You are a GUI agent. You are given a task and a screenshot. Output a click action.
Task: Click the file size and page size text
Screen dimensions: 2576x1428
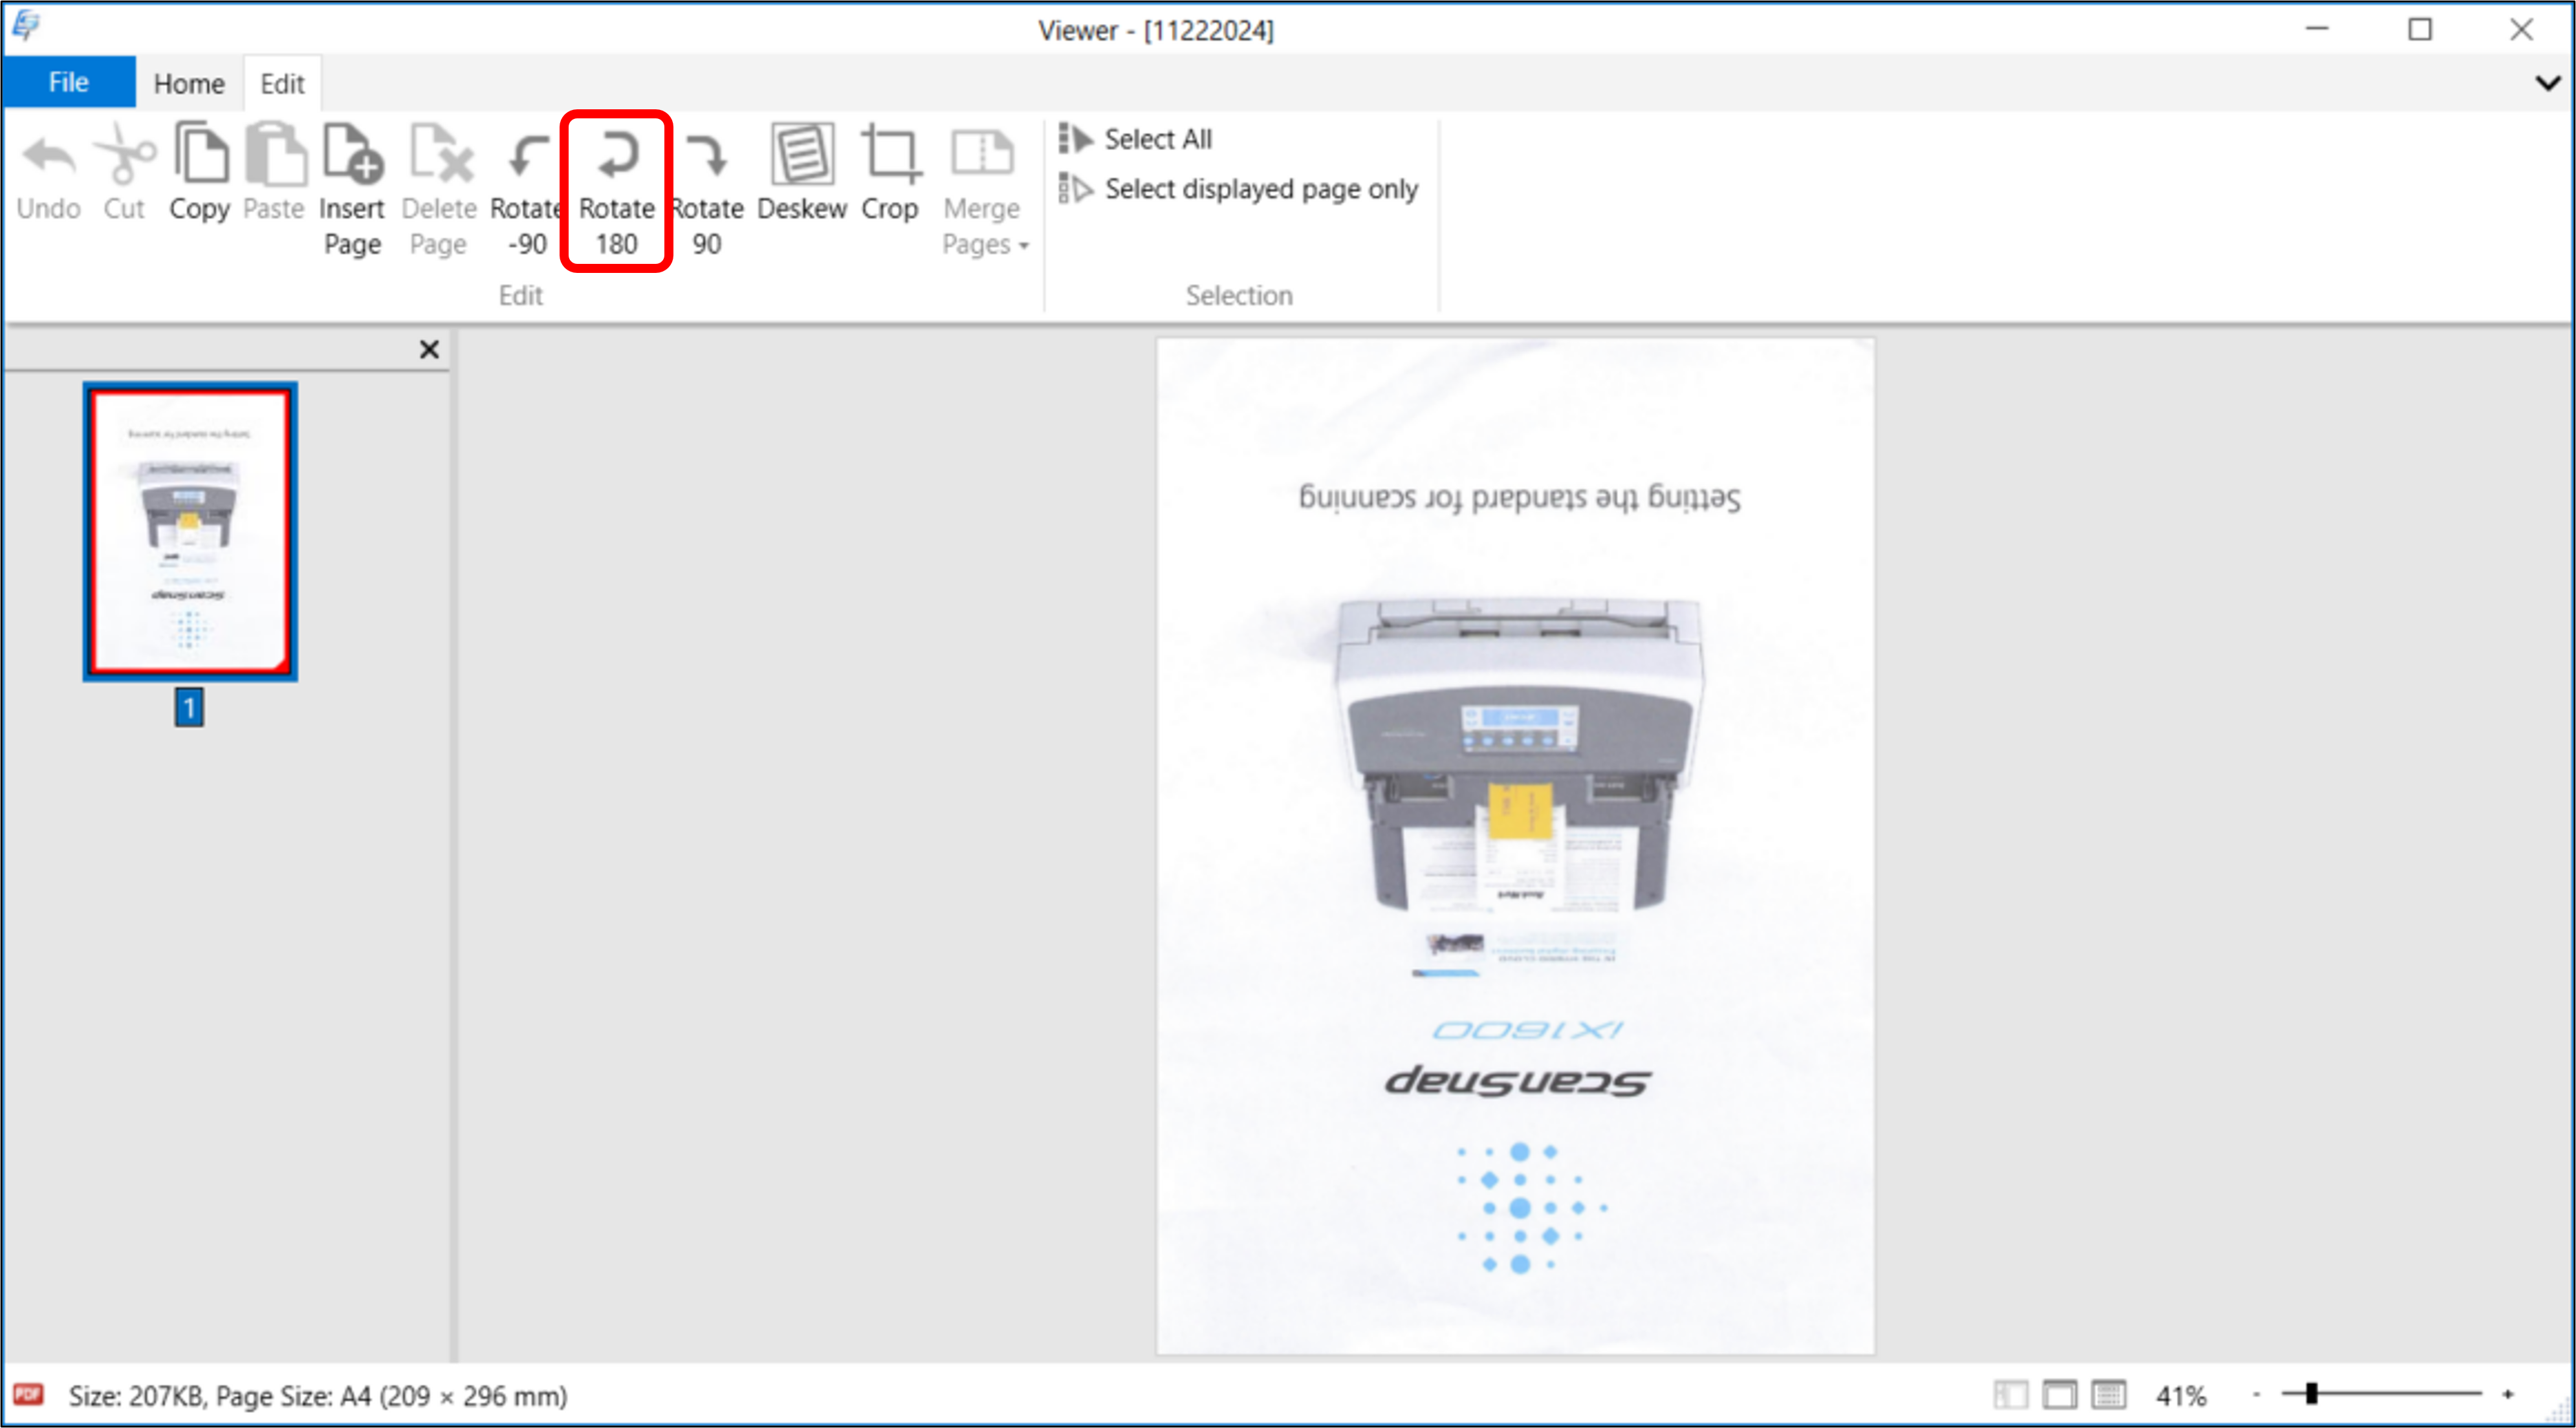(x=318, y=1396)
